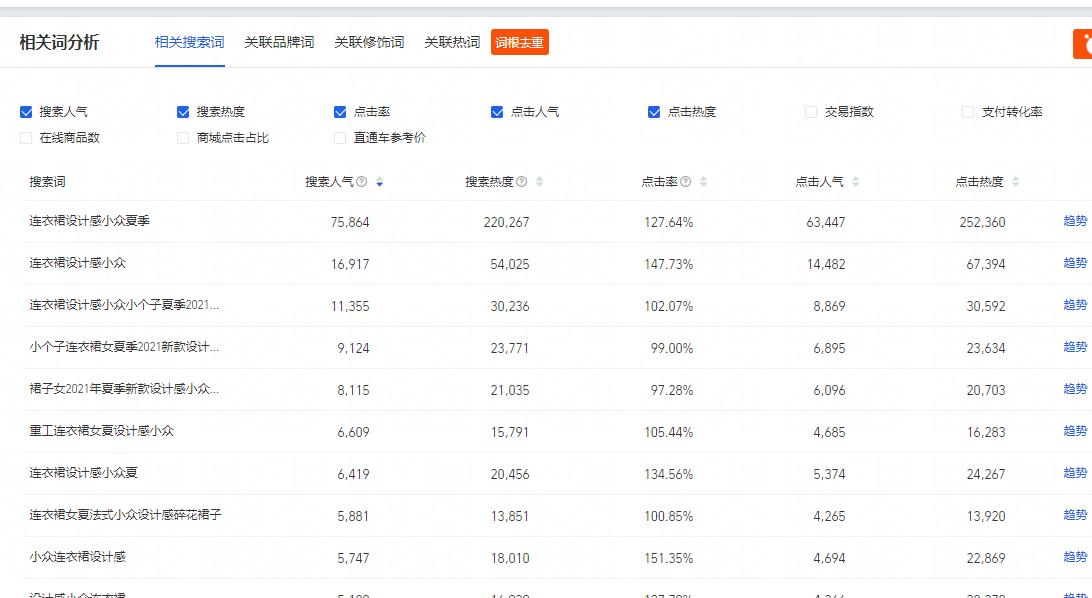Enable the 交易指数 checkbox
The height and width of the screenshot is (598, 1092).
pyautogui.click(x=810, y=112)
